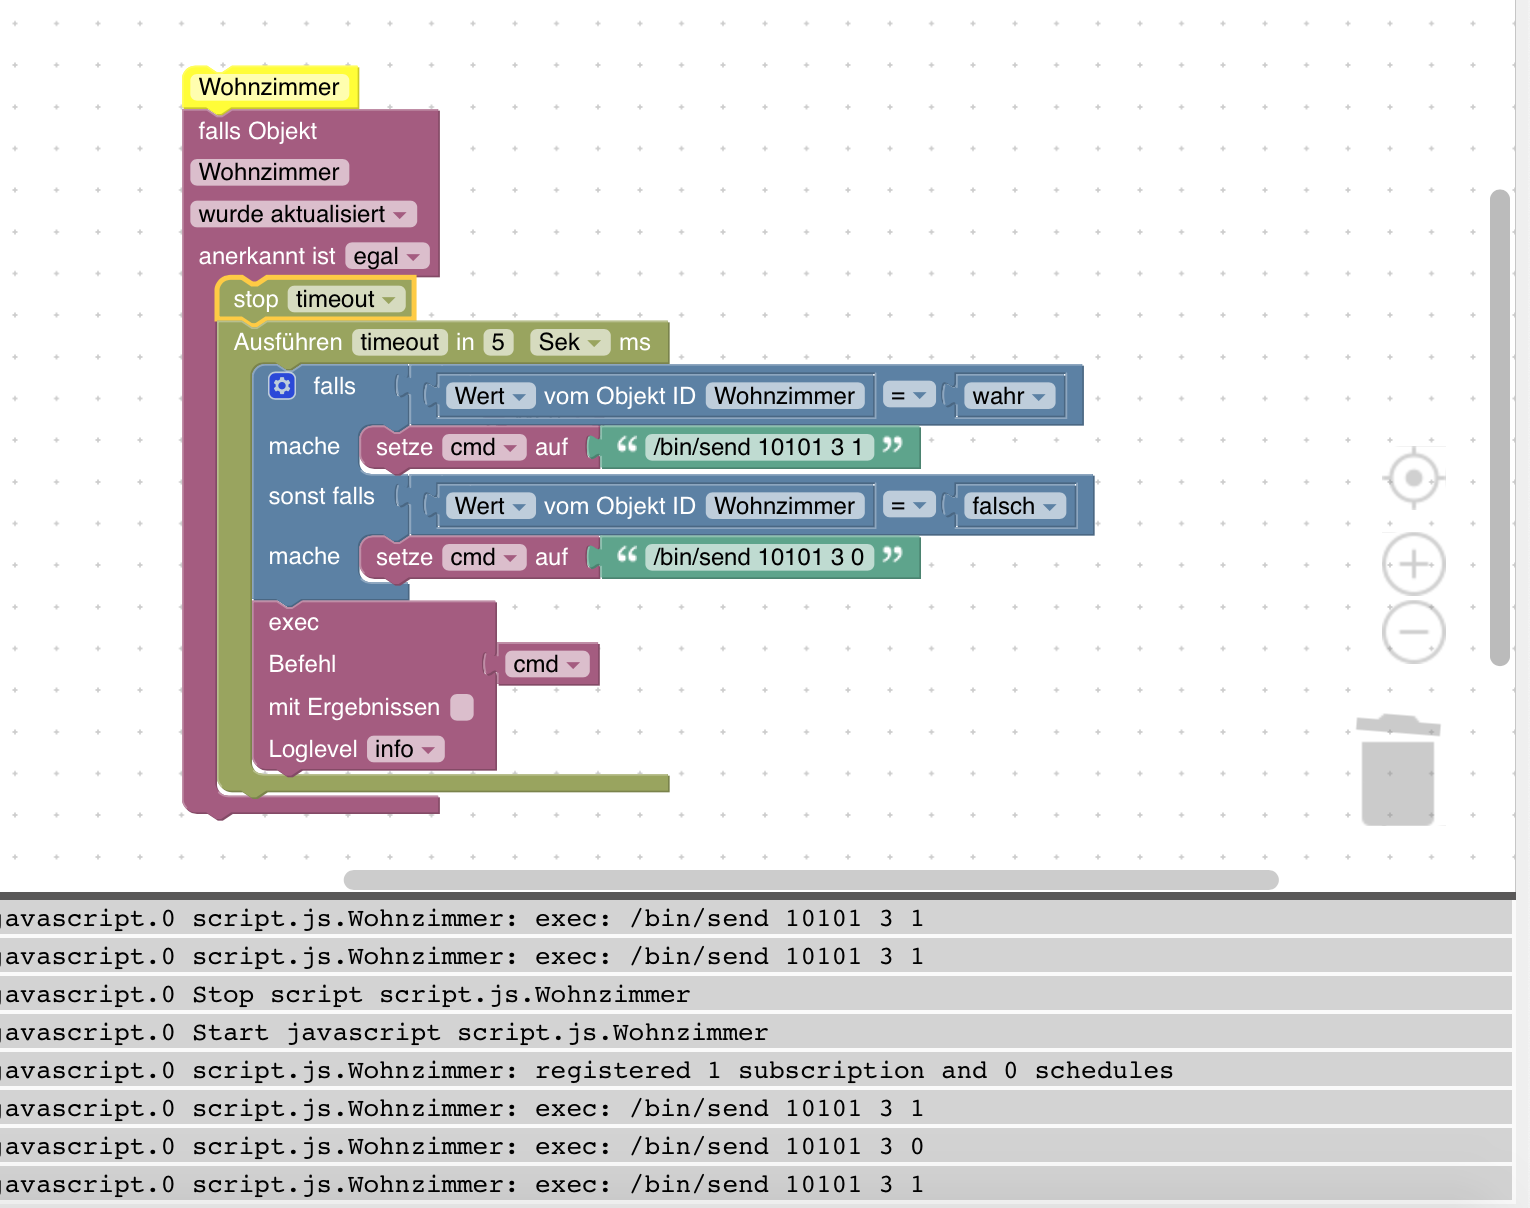Click the vertical workspace scrollbar

pyautogui.click(x=1499, y=427)
